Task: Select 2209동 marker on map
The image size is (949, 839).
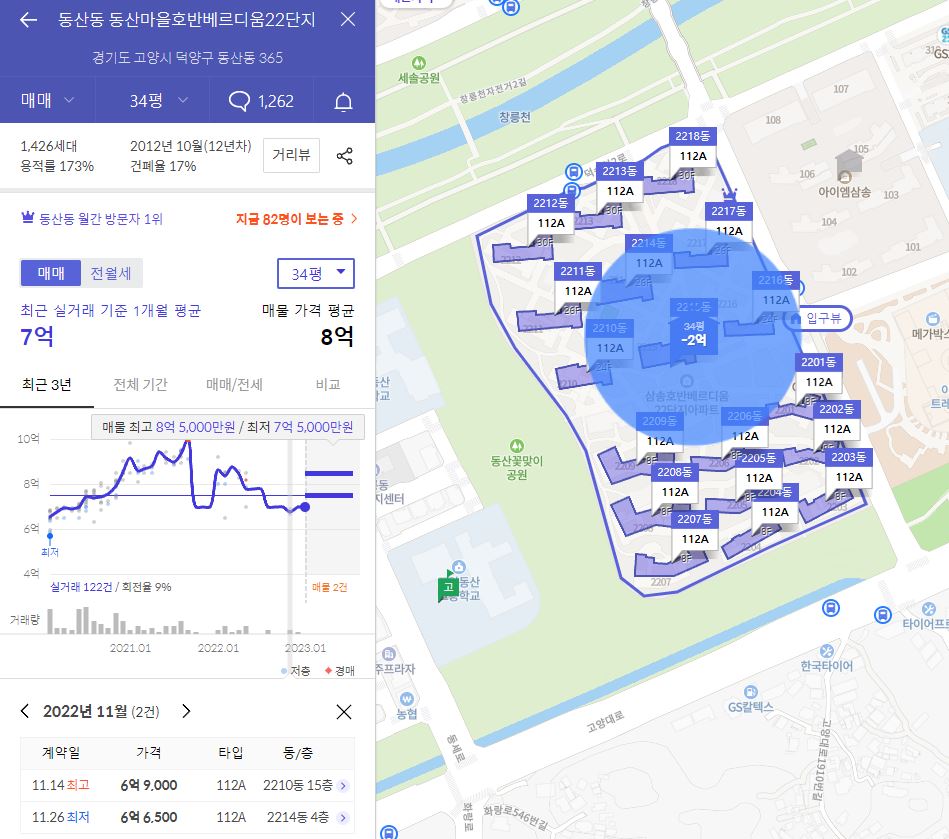Action: [659, 431]
